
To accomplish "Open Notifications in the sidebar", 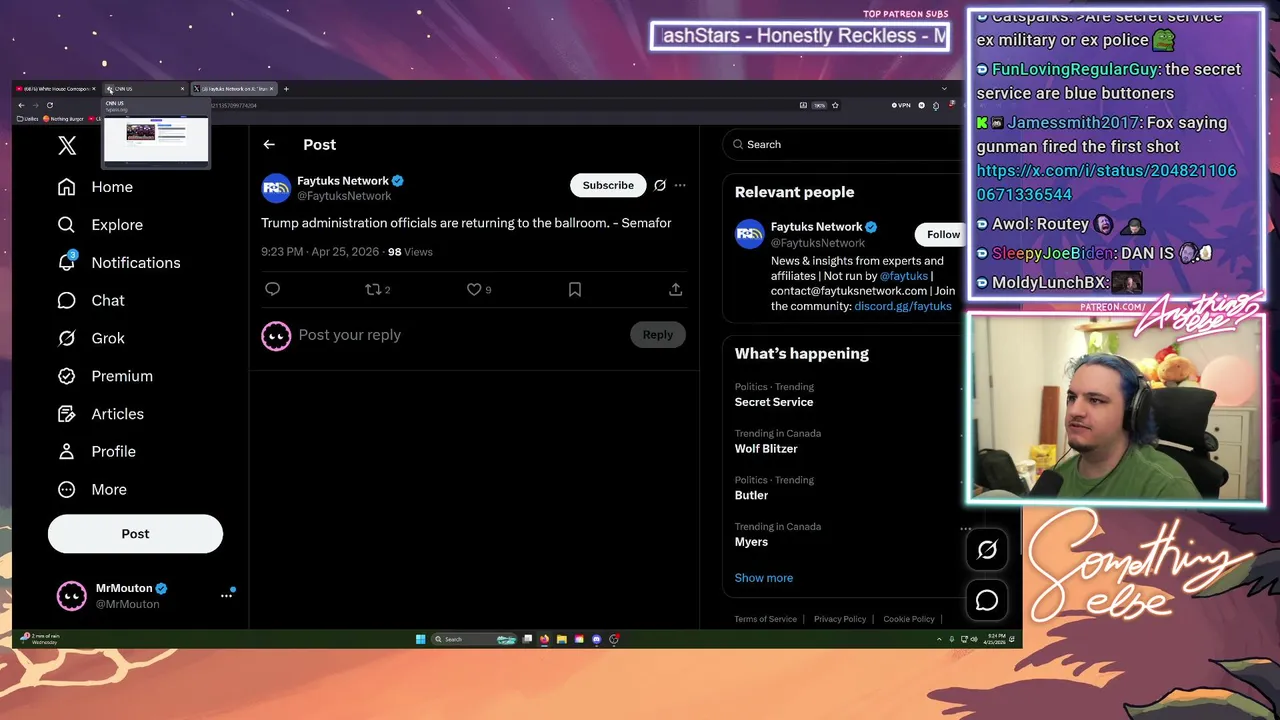I will [120, 263].
